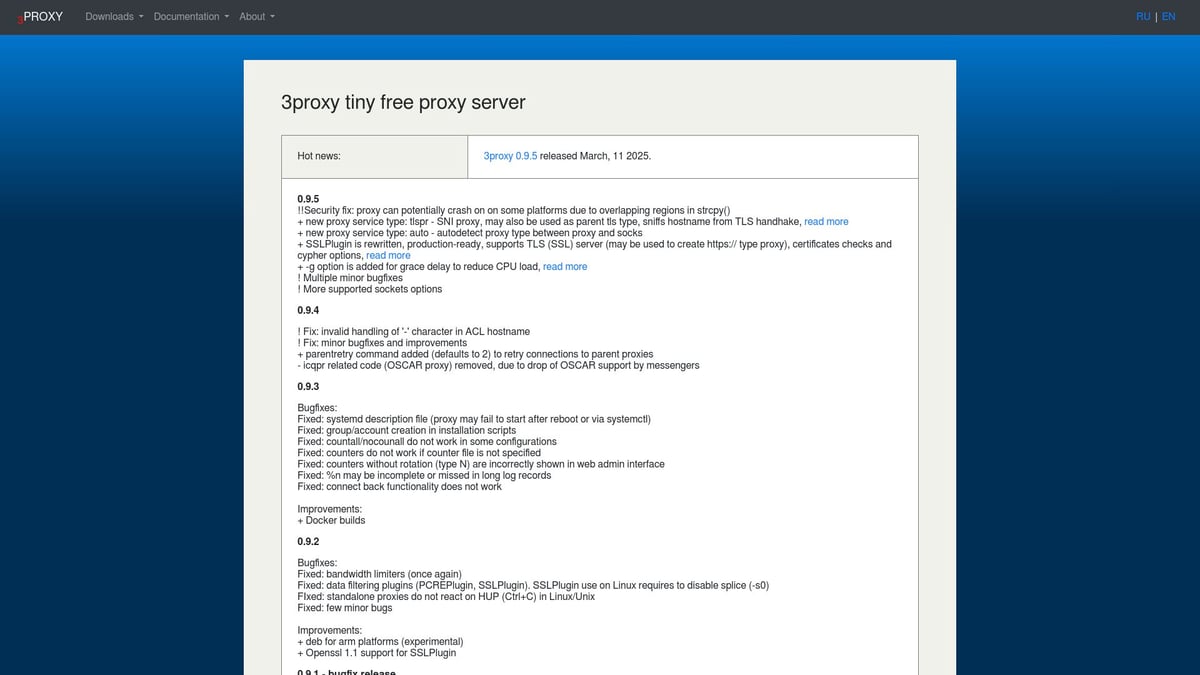Click the invalid handling of '-' character line

tap(413, 332)
